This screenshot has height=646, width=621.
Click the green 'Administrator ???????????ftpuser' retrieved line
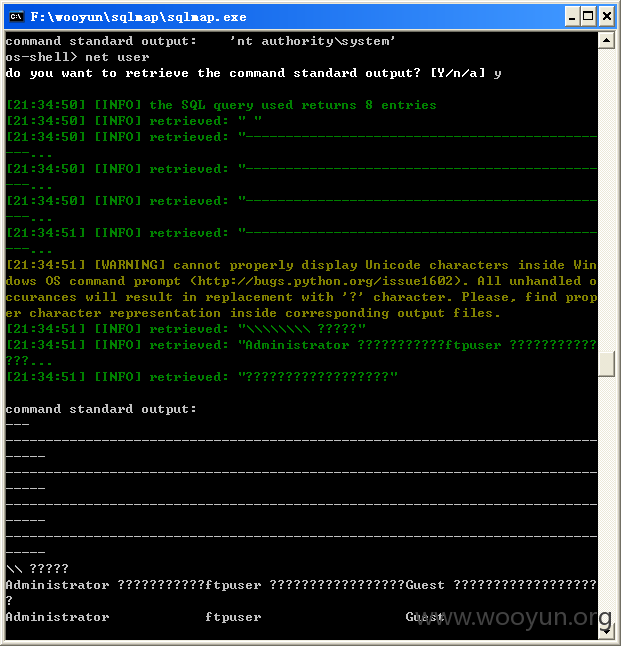pos(301,345)
